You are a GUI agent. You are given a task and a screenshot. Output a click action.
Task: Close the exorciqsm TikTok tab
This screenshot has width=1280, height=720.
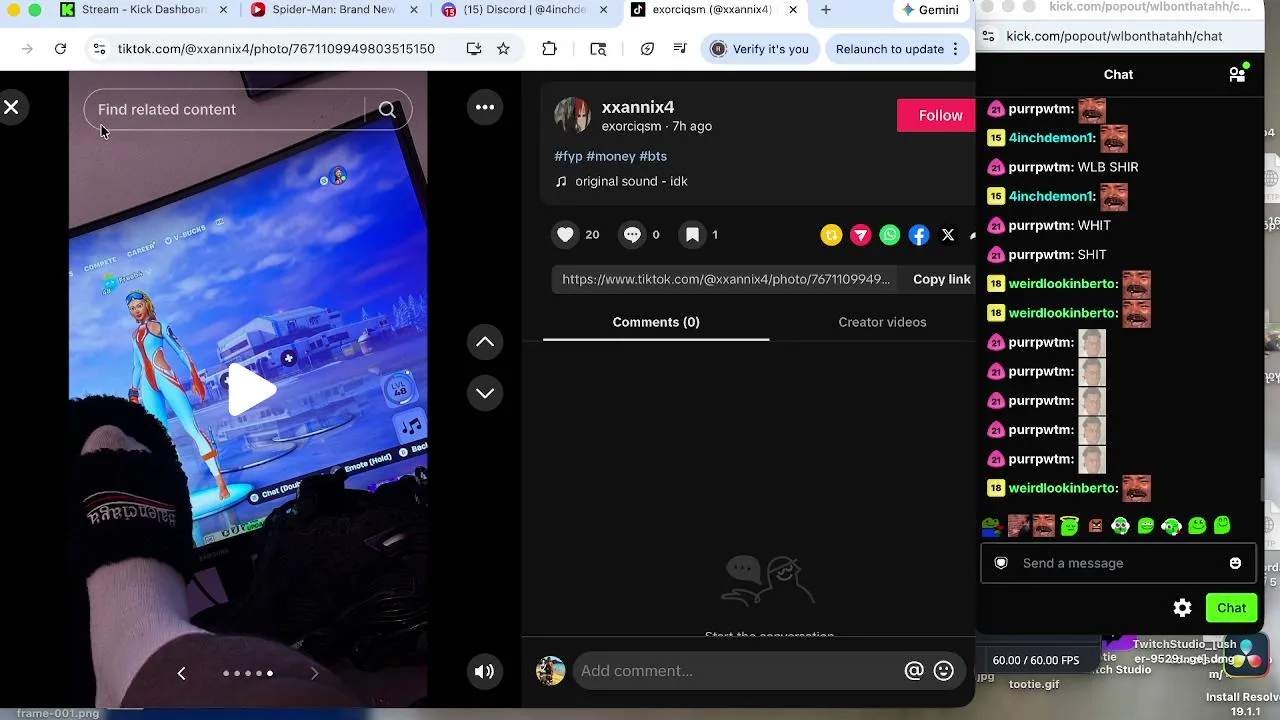[x=793, y=10]
